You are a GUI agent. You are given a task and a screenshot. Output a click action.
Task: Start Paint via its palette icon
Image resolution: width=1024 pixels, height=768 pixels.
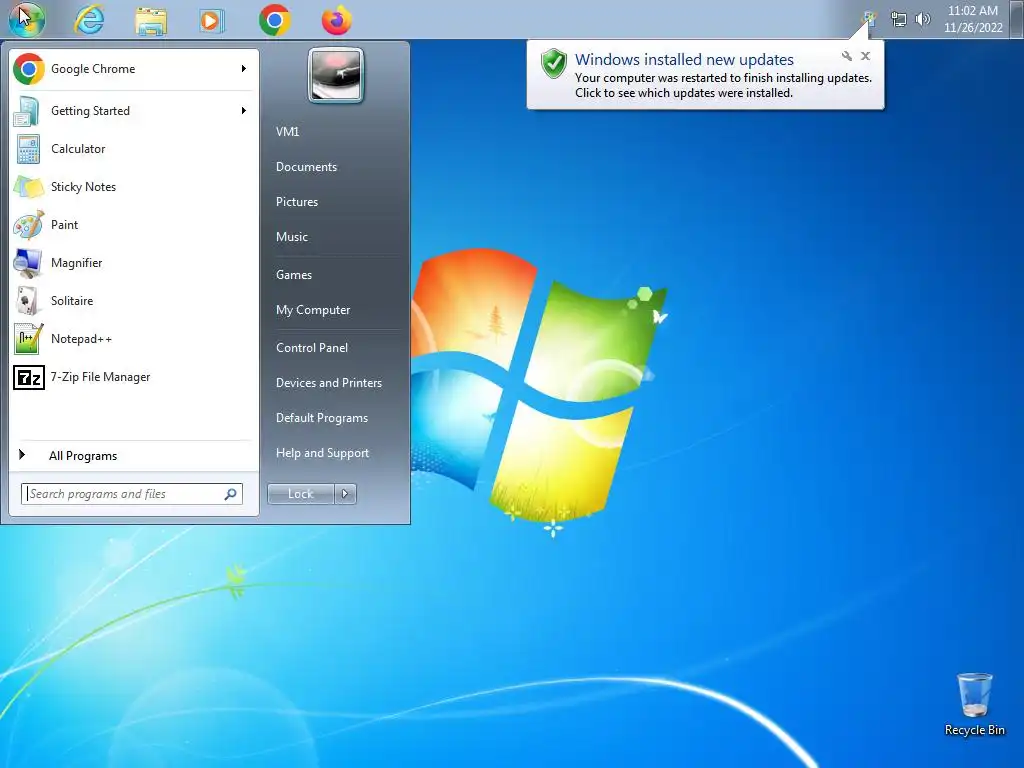(29, 225)
